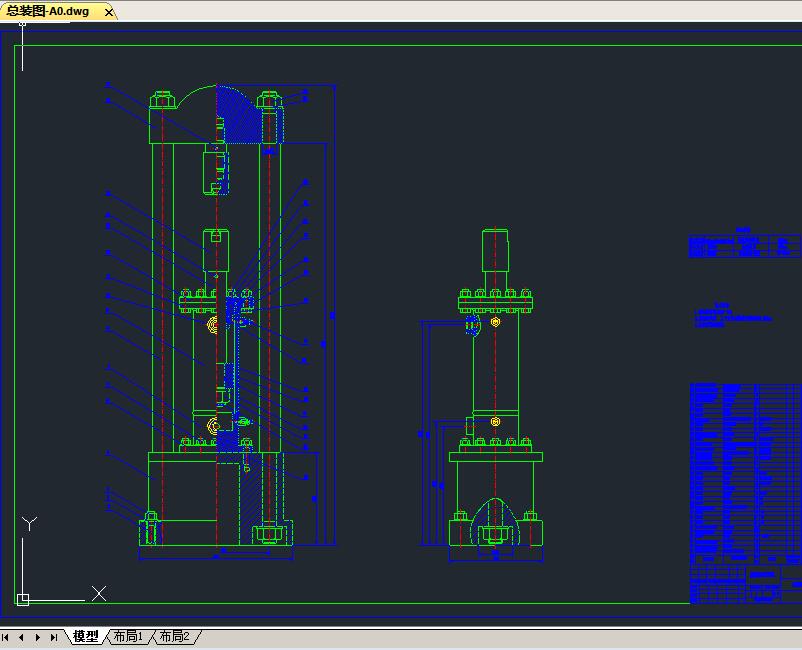
Task: Select the title block in corner
Action: tap(746, 584)
